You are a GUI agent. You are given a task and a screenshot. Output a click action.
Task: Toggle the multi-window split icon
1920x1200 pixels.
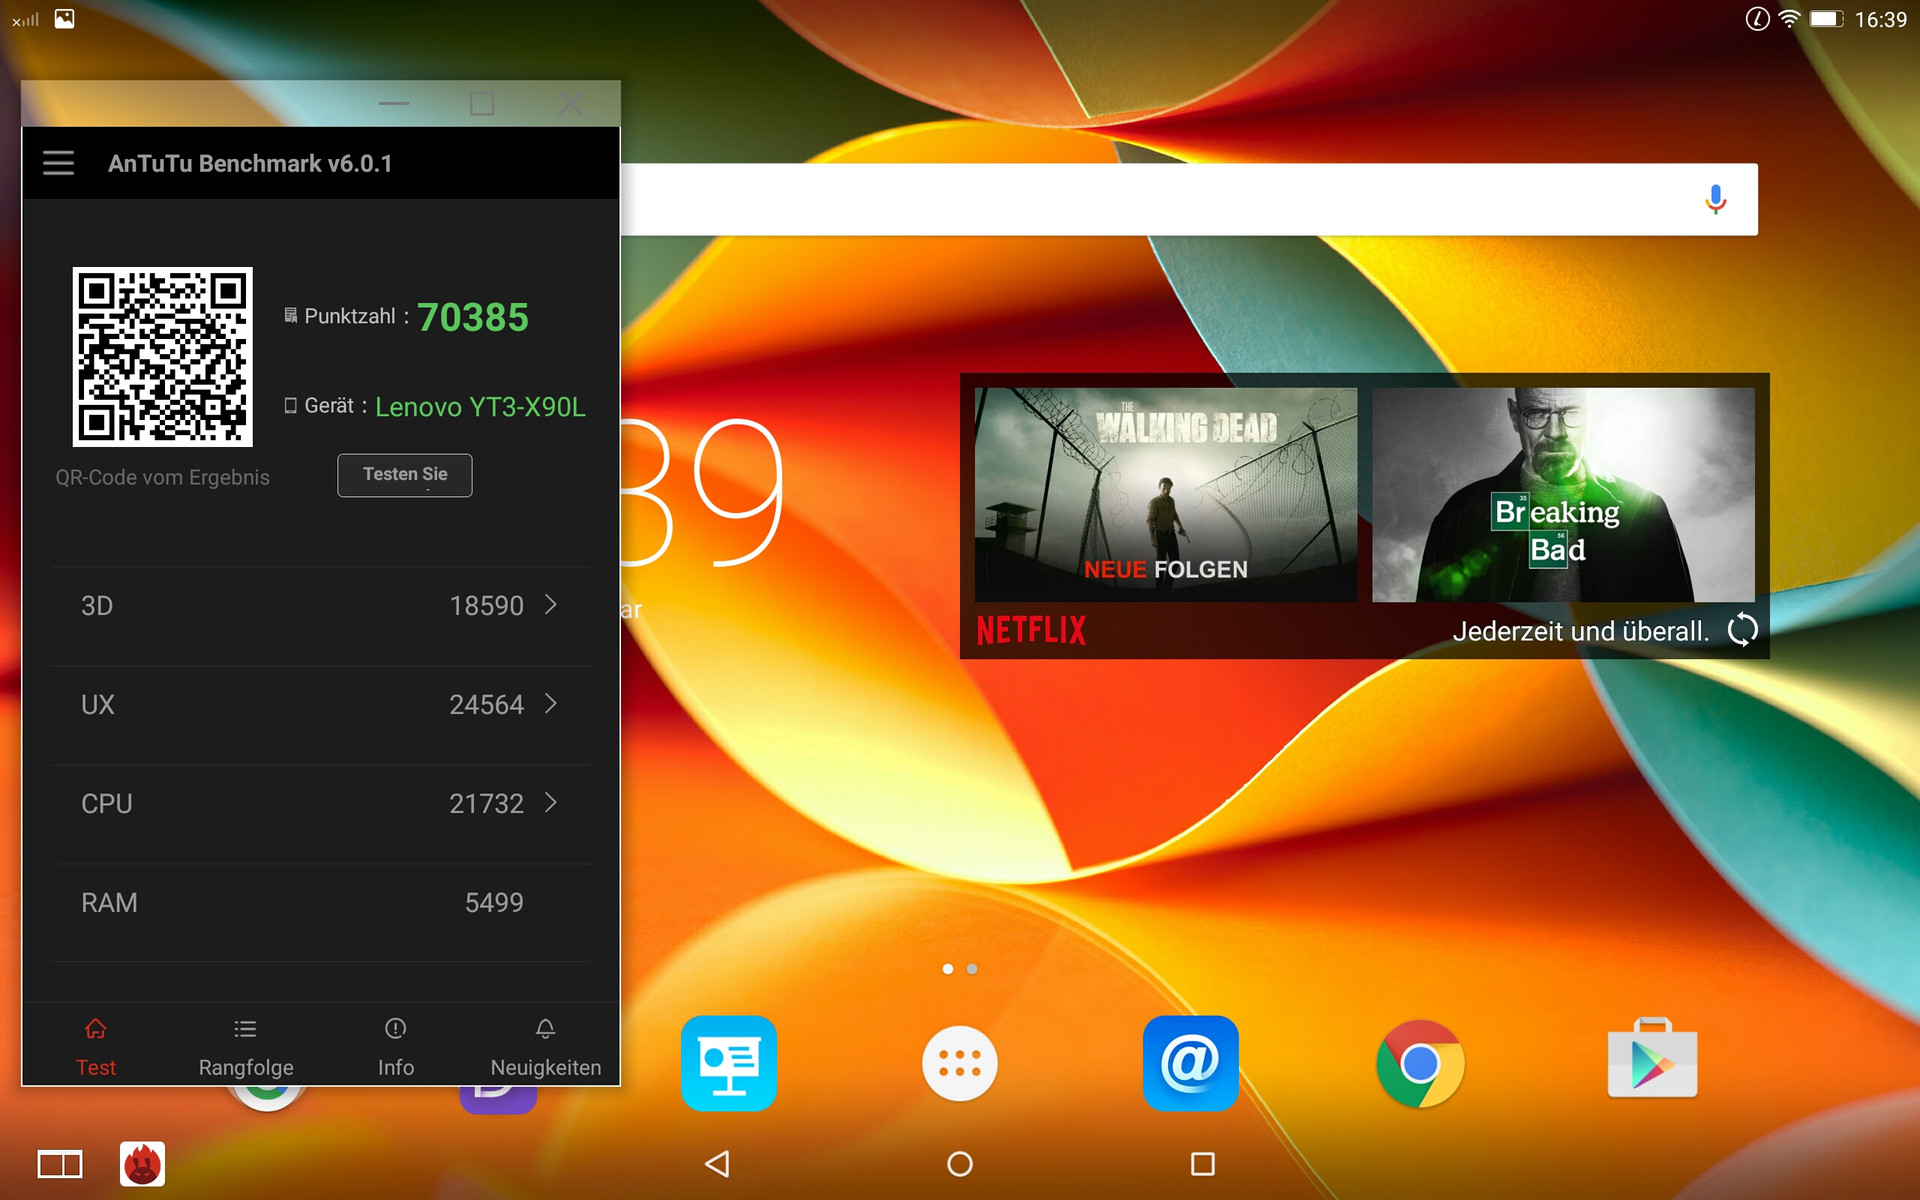(60, 1164)
